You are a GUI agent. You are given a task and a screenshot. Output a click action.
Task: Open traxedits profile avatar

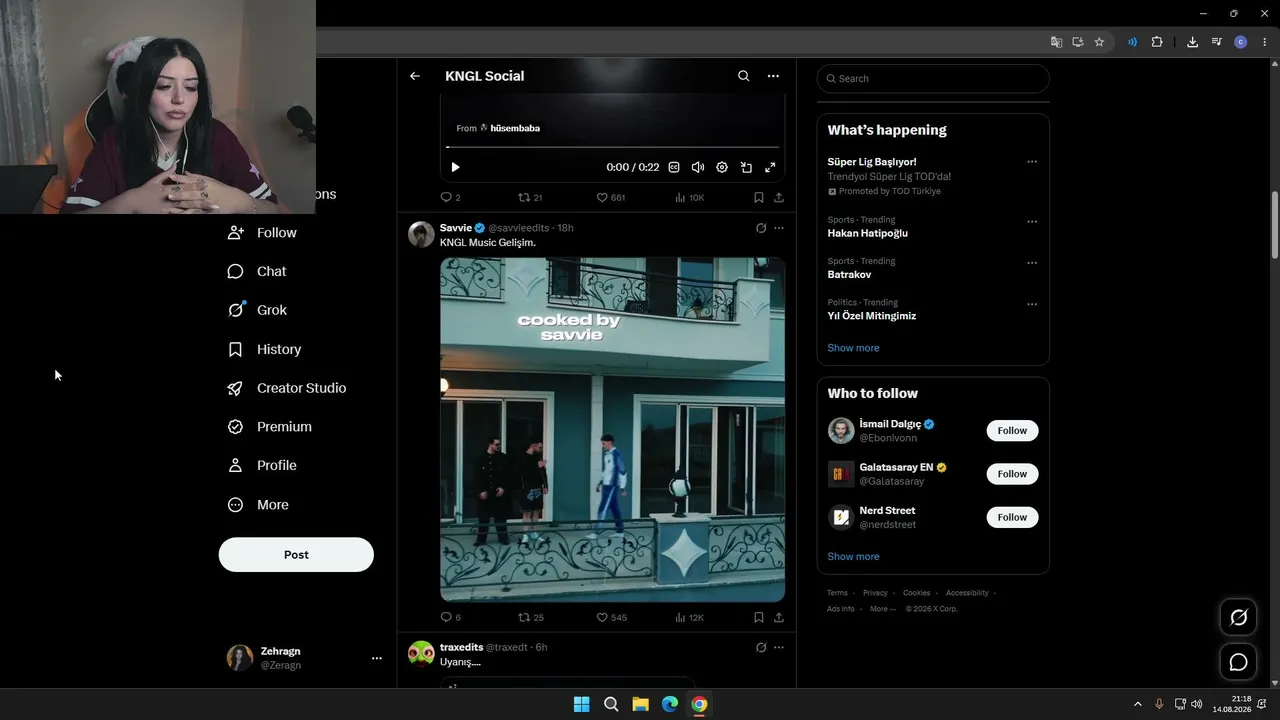click(421, 653)
